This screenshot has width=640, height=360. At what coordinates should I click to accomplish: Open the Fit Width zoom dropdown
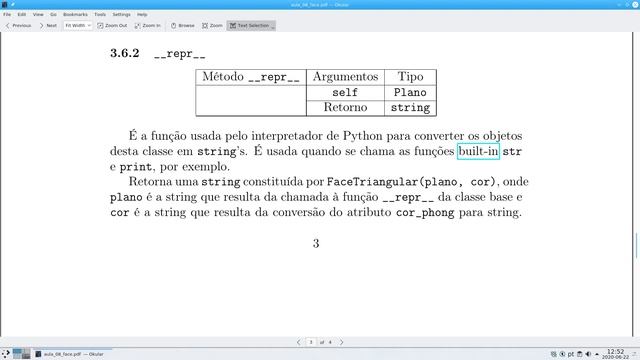[x=78, y=25]
